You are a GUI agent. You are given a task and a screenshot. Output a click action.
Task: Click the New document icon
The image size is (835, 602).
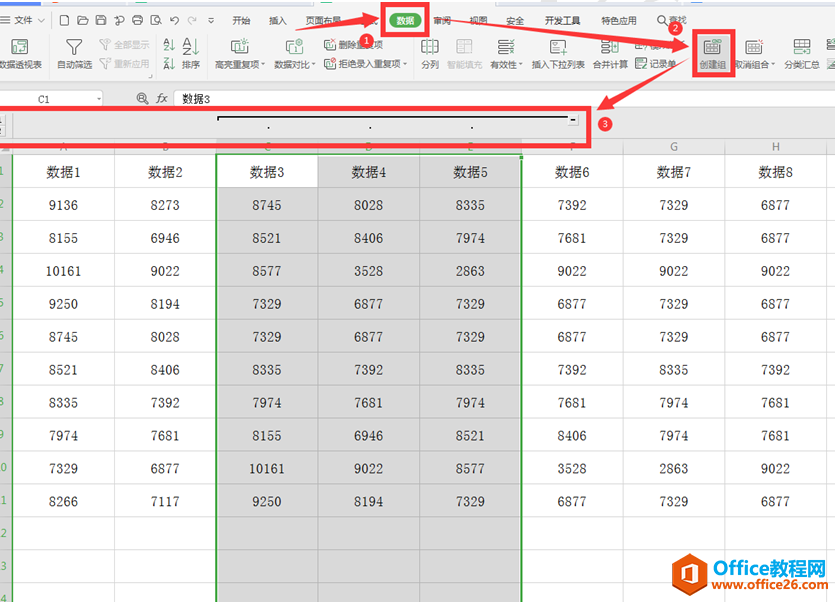[x=64, y=20]
